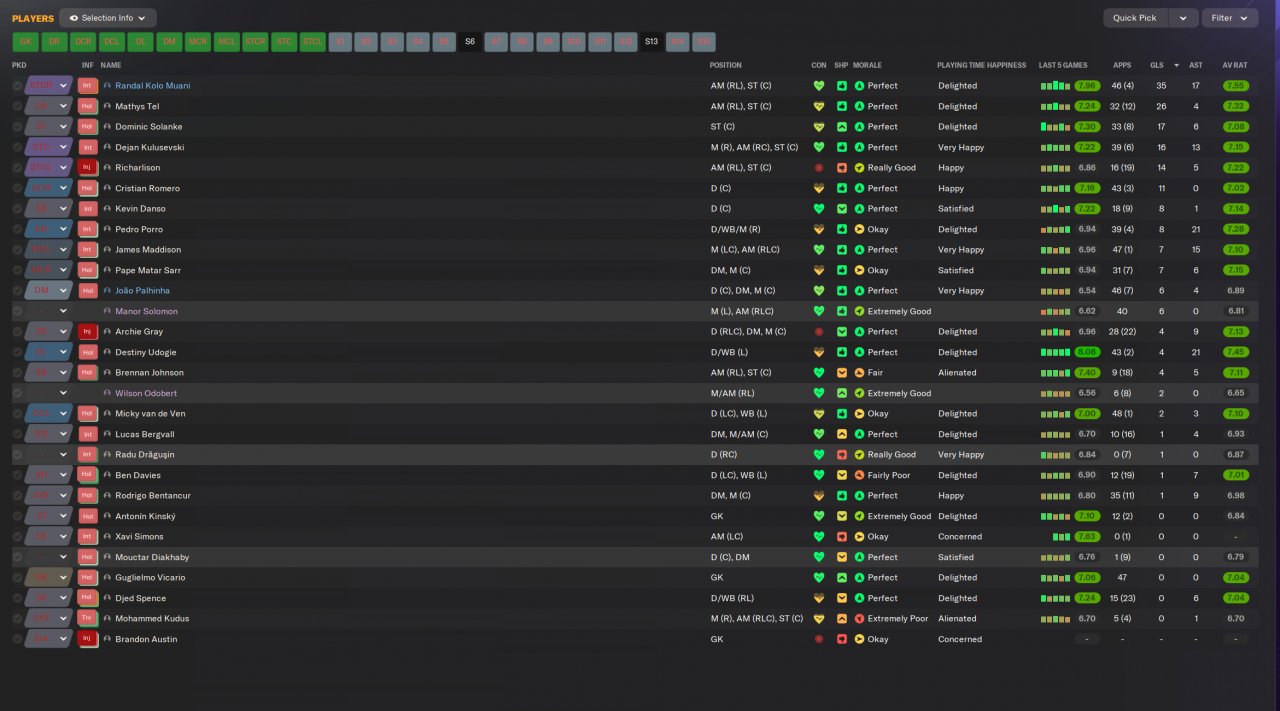
Task: Click the Okay morale icon for Pape Matar Sarr
Action: tap(859, 270)
